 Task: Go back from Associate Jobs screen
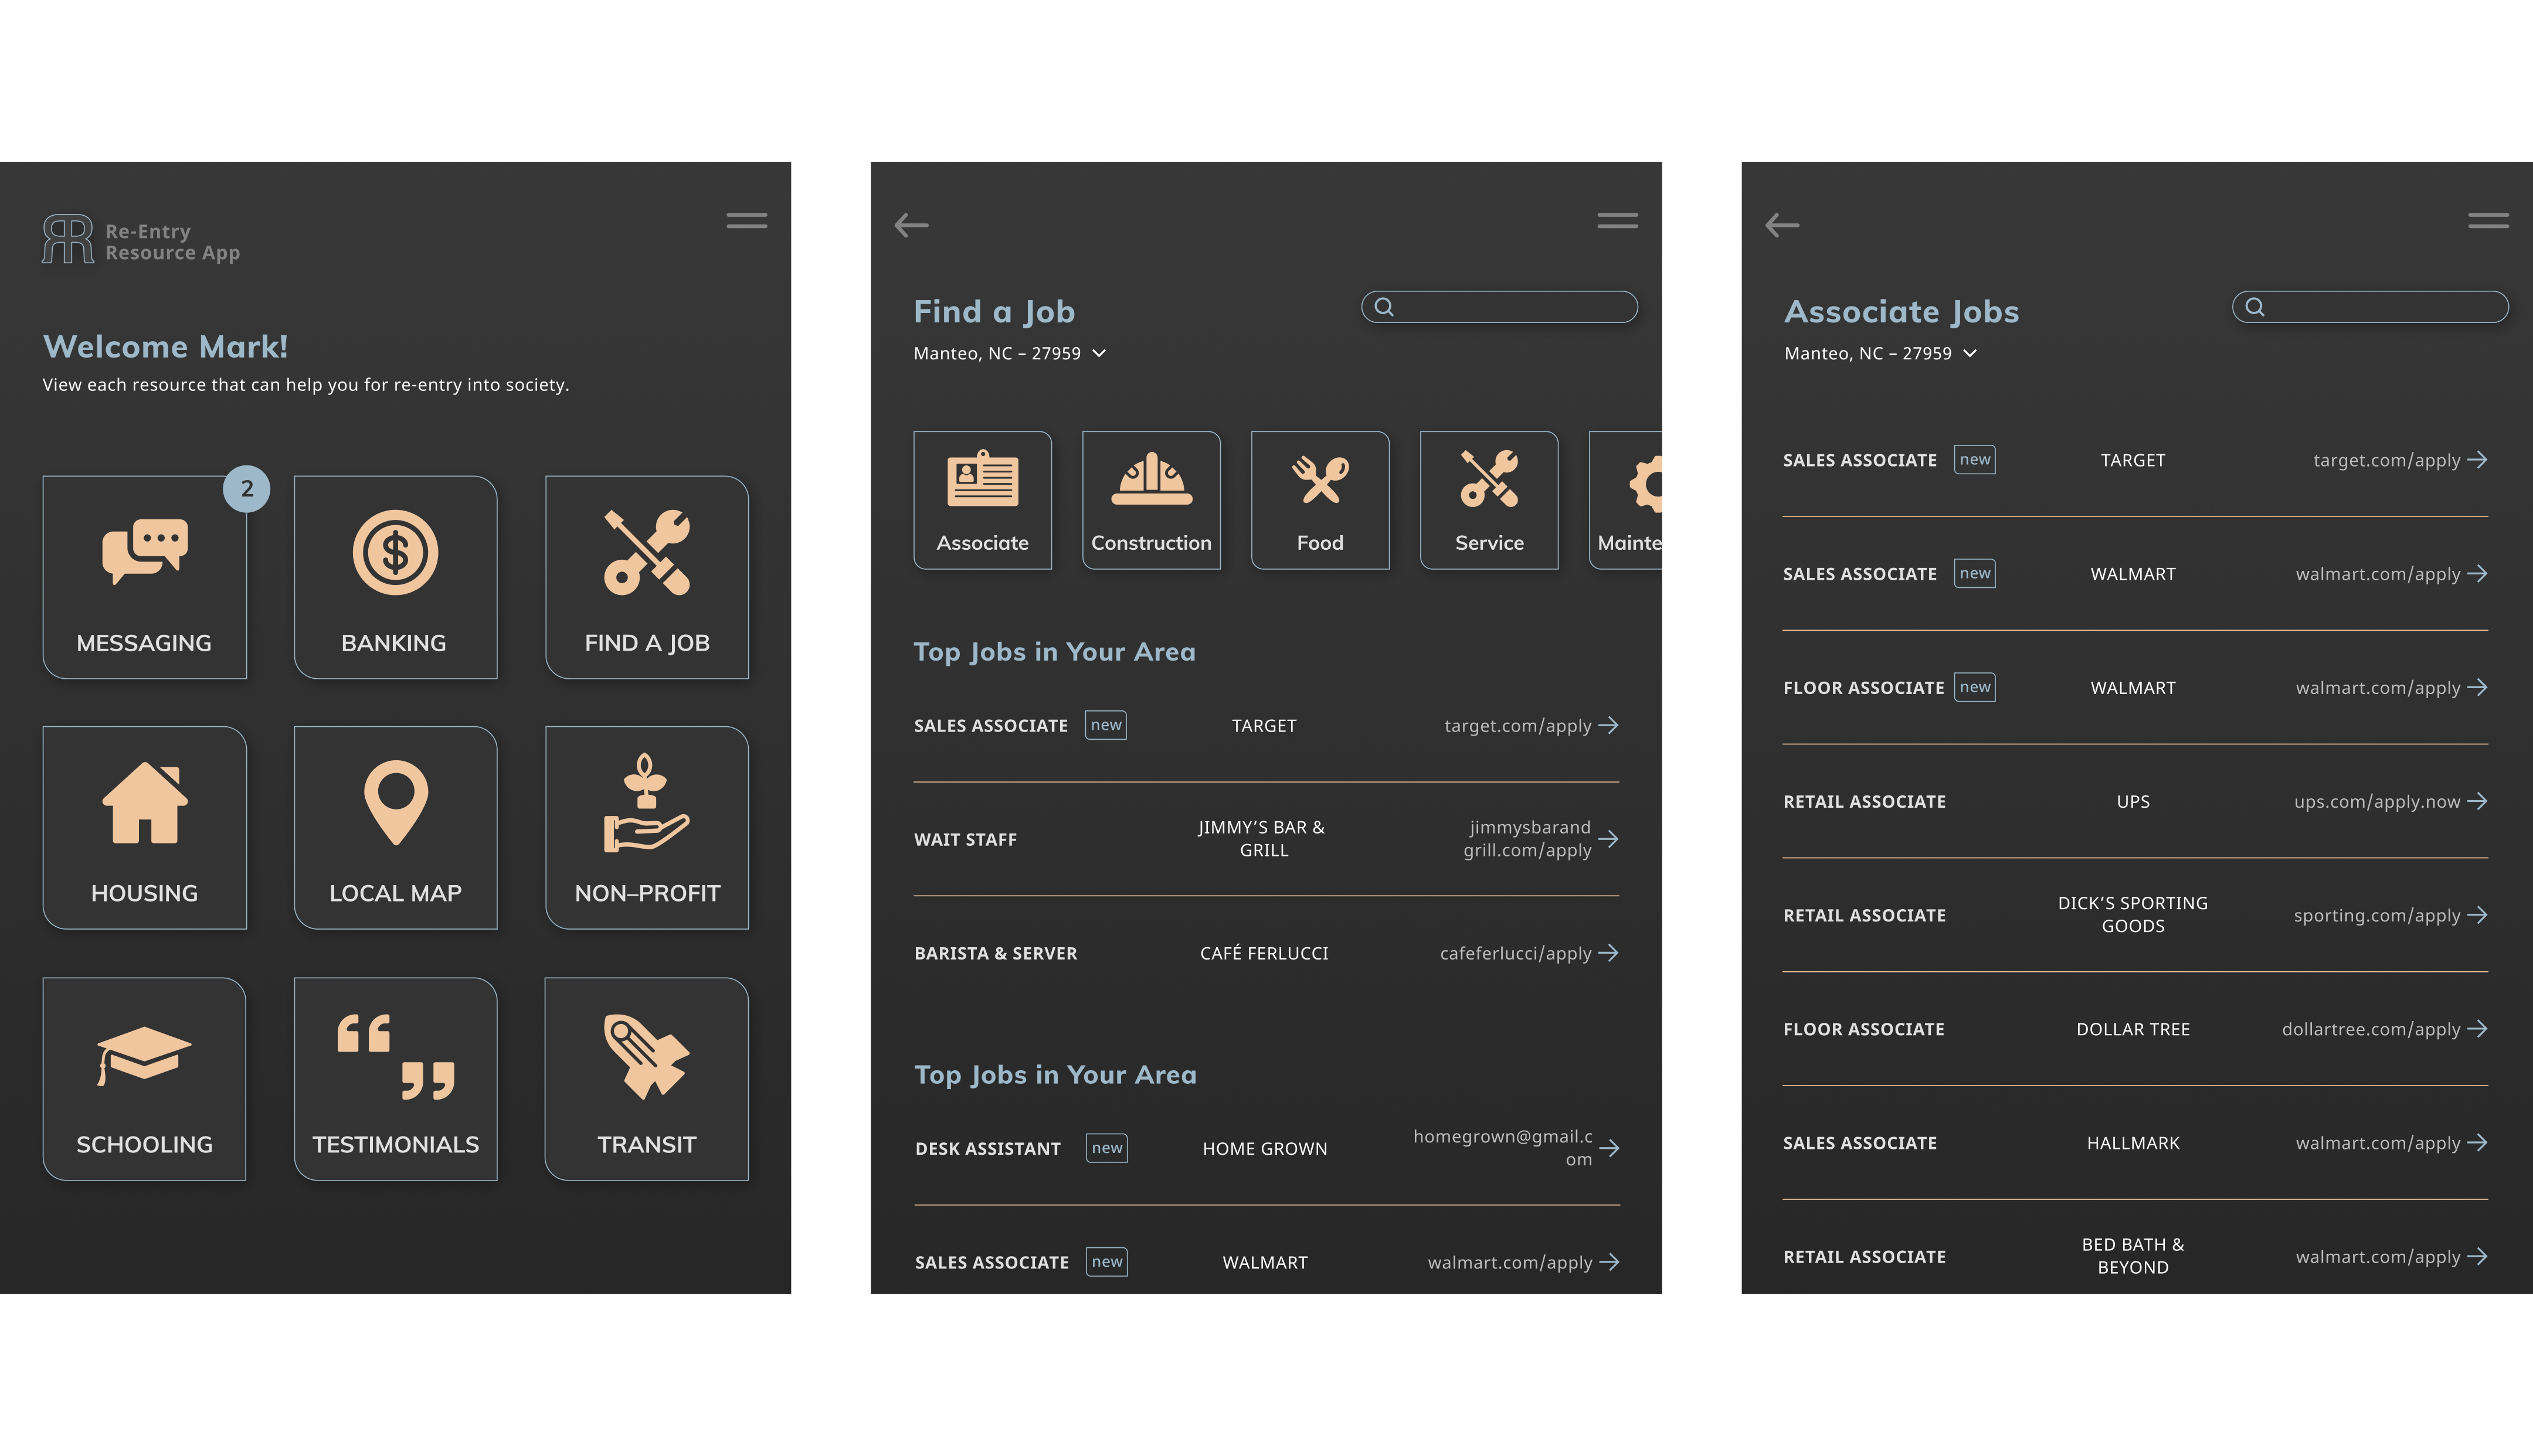point(1782,225)
